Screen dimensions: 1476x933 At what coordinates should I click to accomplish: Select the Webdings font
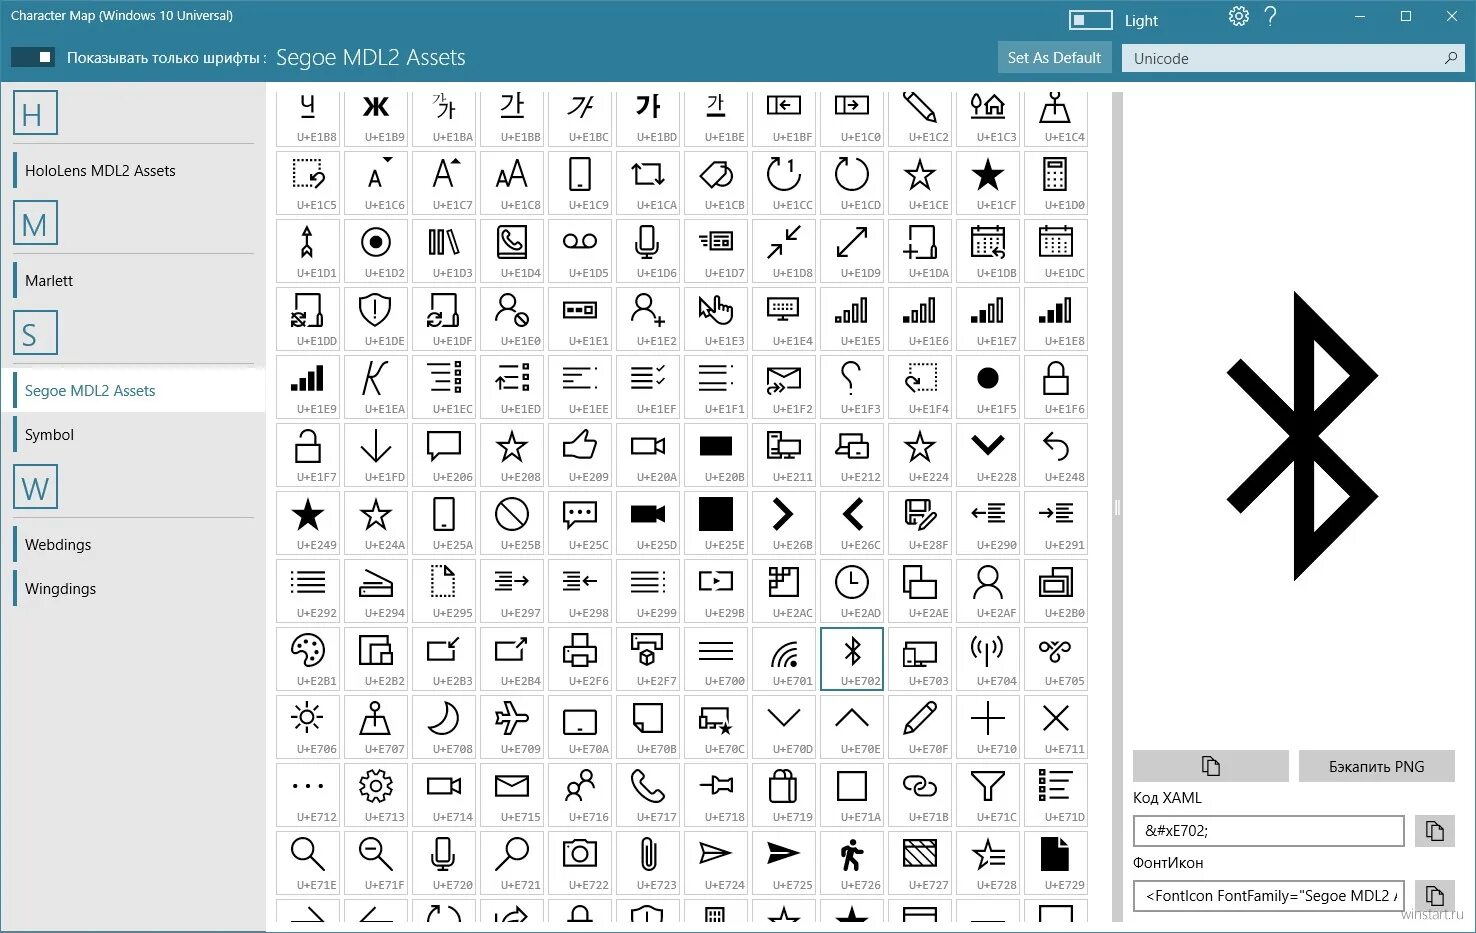coord(134,545)
